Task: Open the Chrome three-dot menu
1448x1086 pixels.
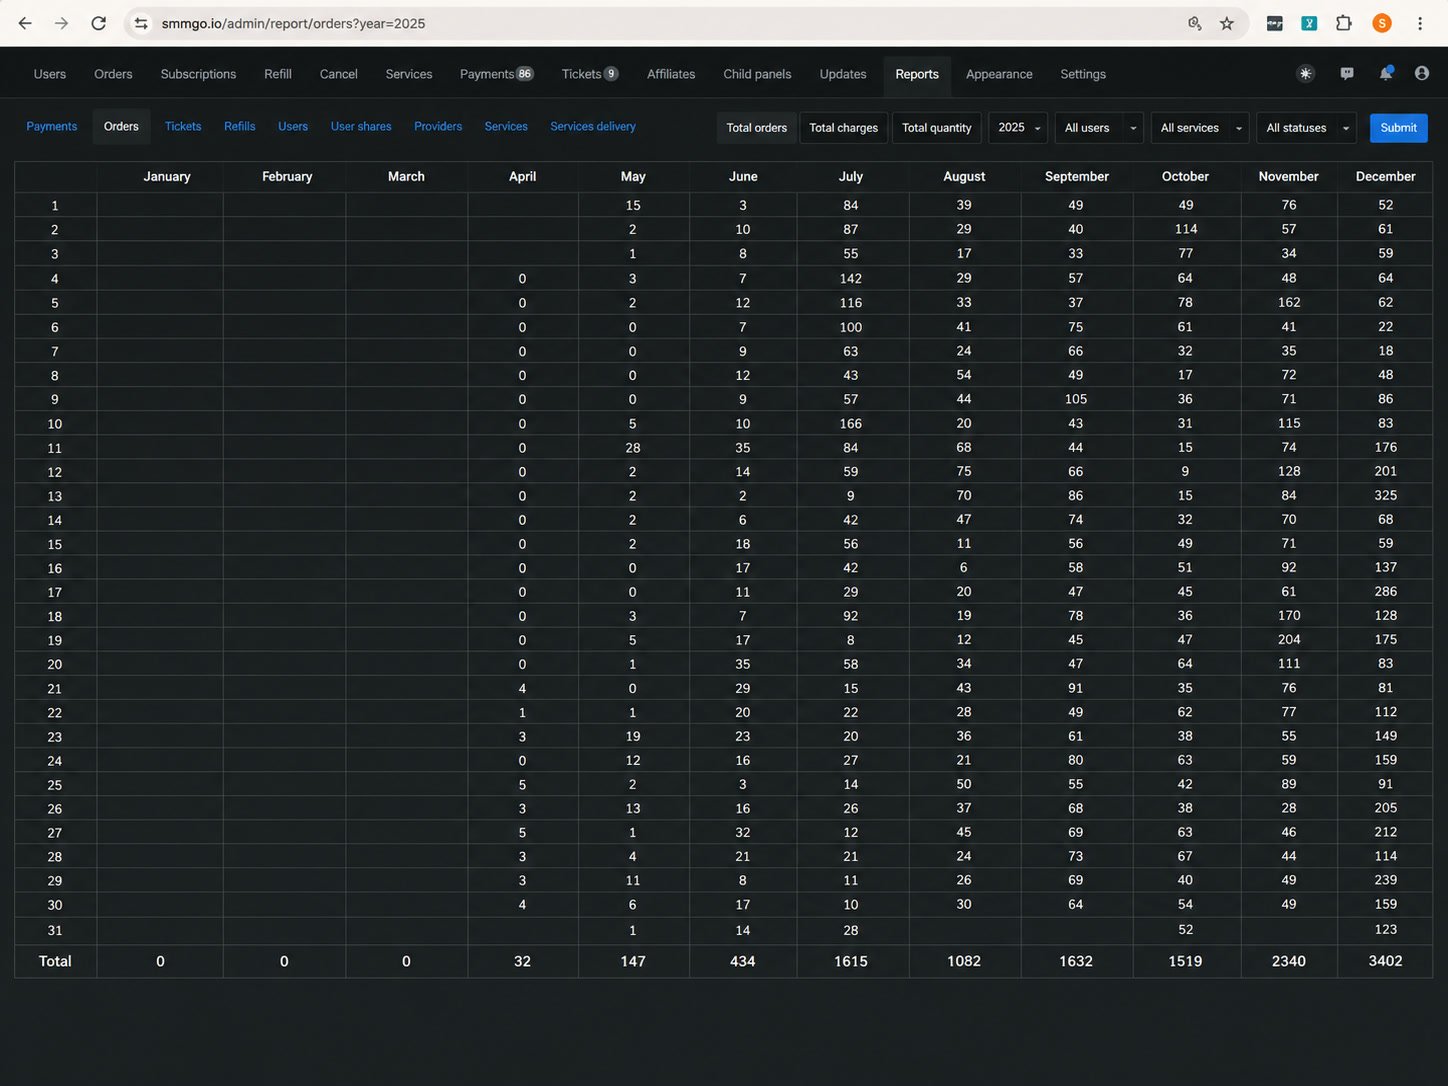Action: pyautogui.click(x=1420, y=23)
